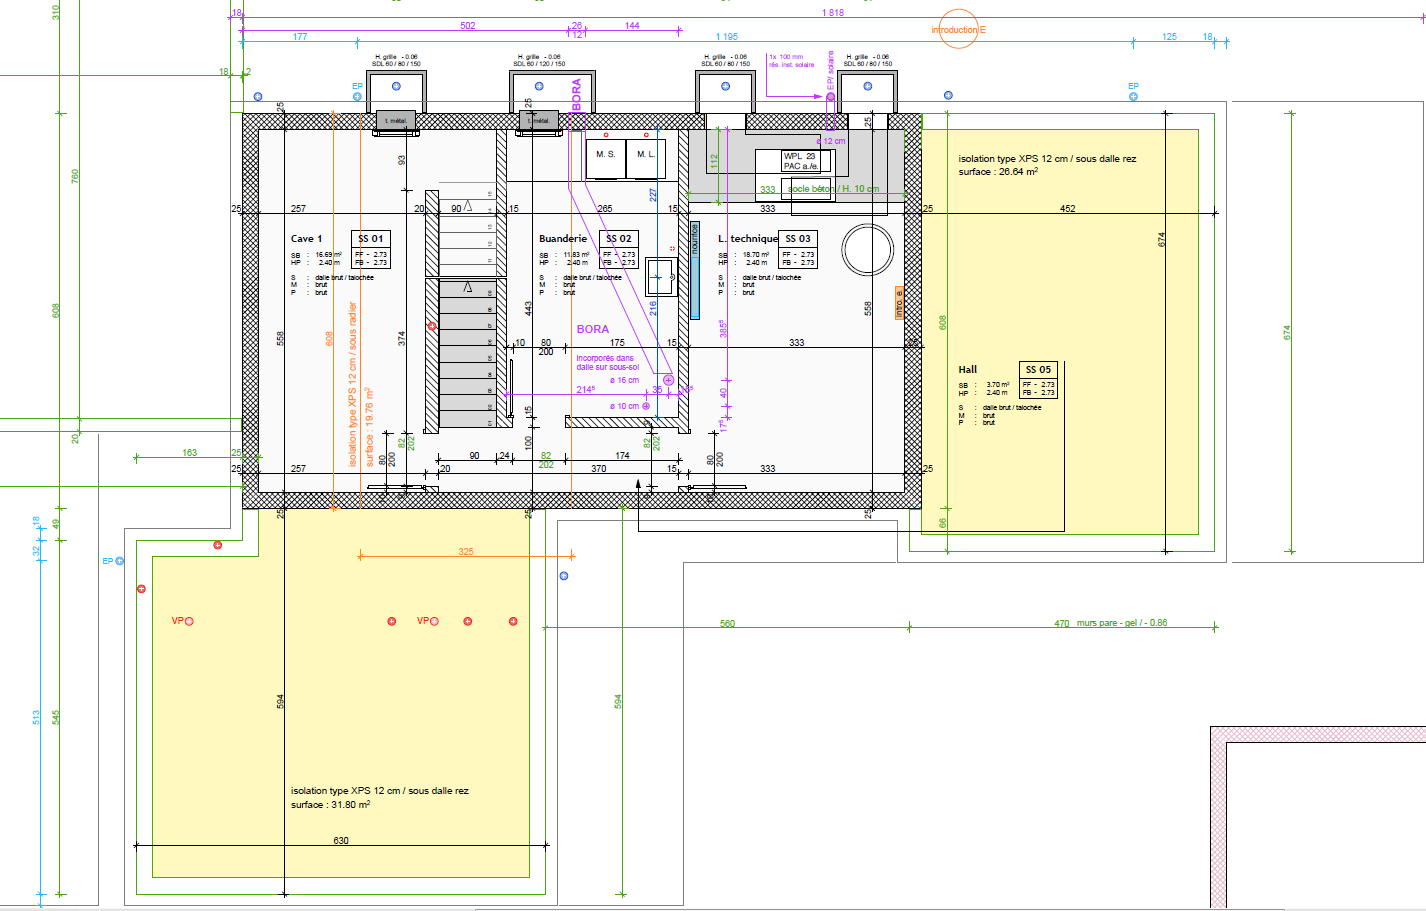Select the "1 818" overall dimension
The width and height of the screenshot is (1426, 911).
click(x=833, y=13)
